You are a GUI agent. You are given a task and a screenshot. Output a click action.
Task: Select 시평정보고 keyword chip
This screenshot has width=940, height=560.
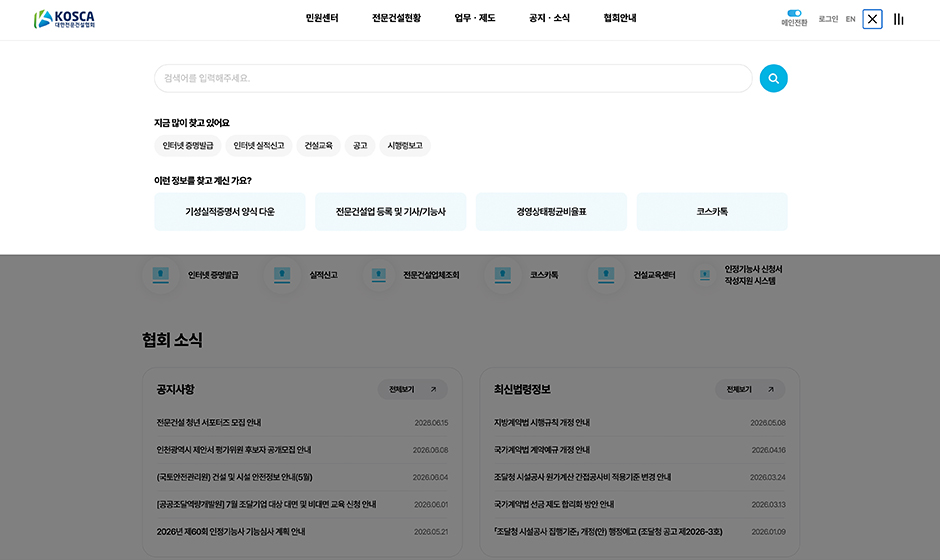click(x=405, y=146)
